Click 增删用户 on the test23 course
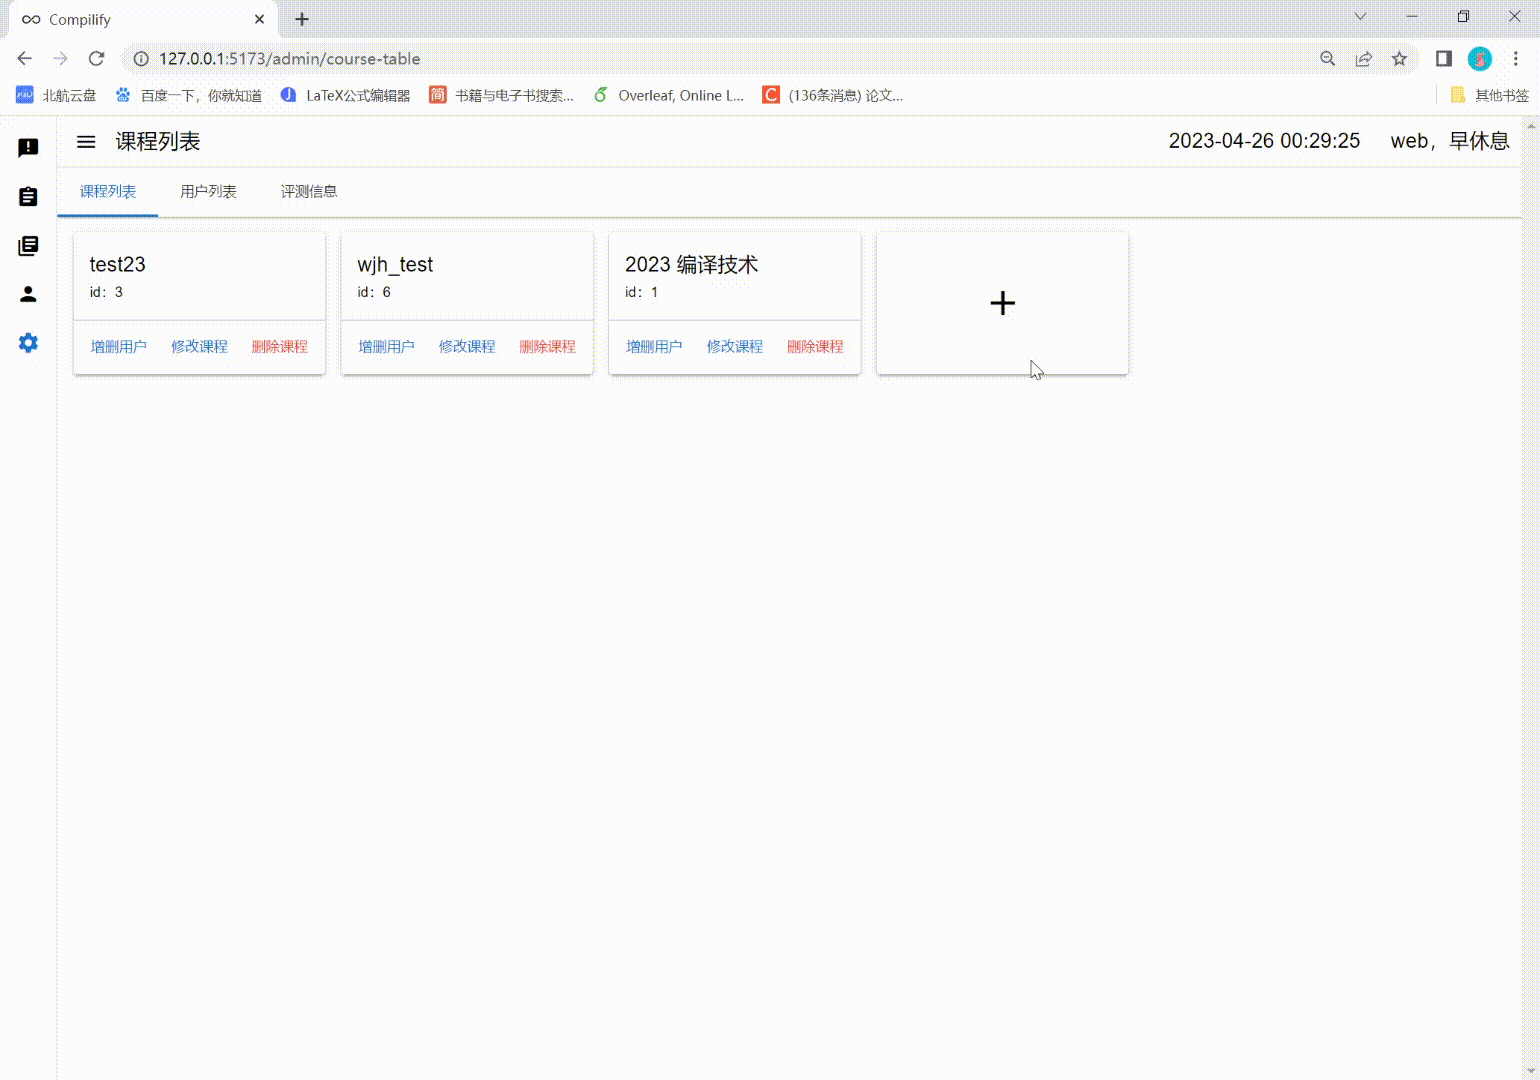This screenshot has height=1080, width=1540. click(117, 346)
